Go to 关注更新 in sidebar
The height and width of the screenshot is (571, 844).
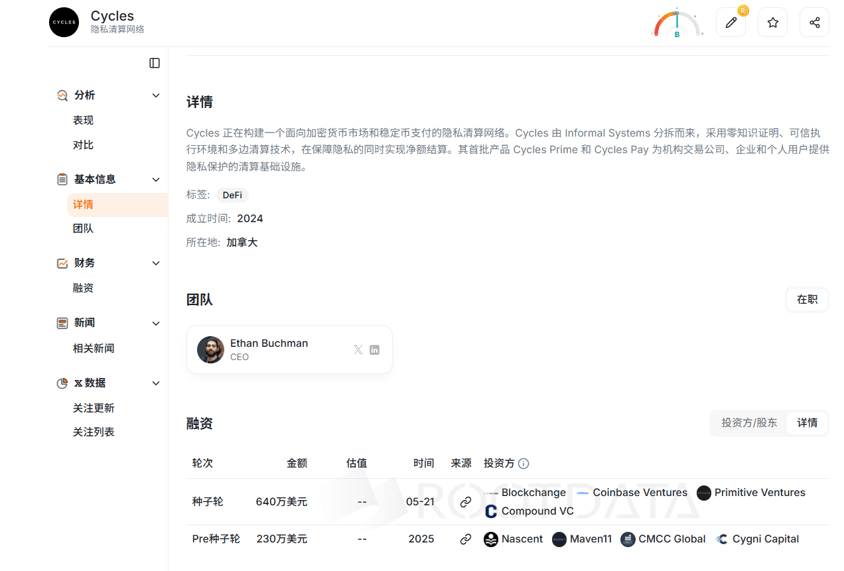[x=94, y=408]
